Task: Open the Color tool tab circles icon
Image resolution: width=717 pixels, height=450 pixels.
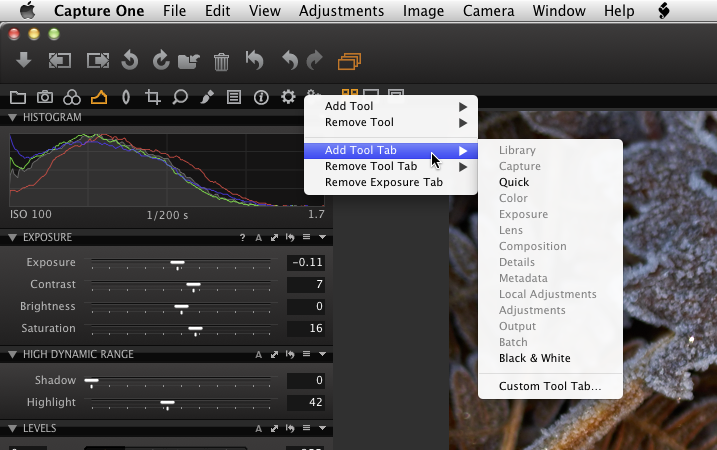Action: point(72,97)
